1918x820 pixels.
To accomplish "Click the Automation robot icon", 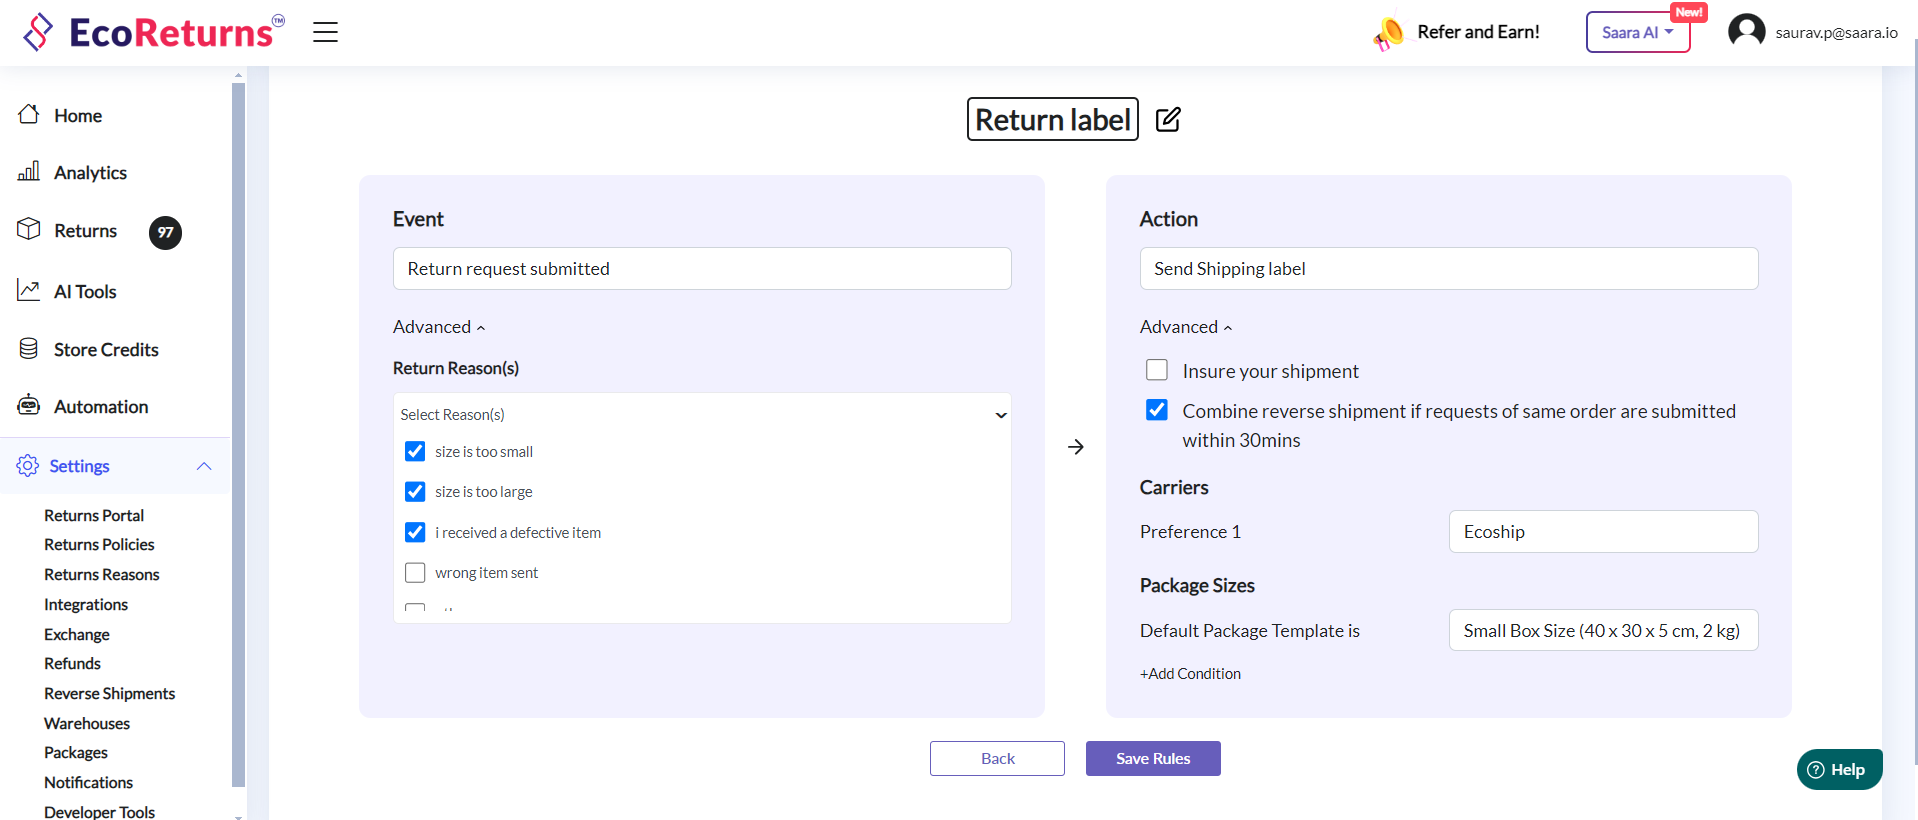I will point(29,406).
